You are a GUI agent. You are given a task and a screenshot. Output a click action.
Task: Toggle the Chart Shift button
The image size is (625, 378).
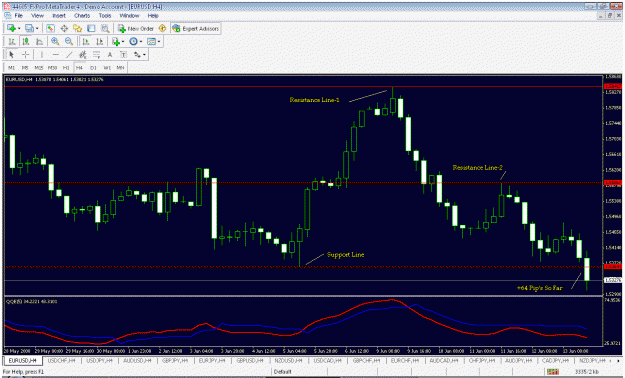tap(99, 41)
